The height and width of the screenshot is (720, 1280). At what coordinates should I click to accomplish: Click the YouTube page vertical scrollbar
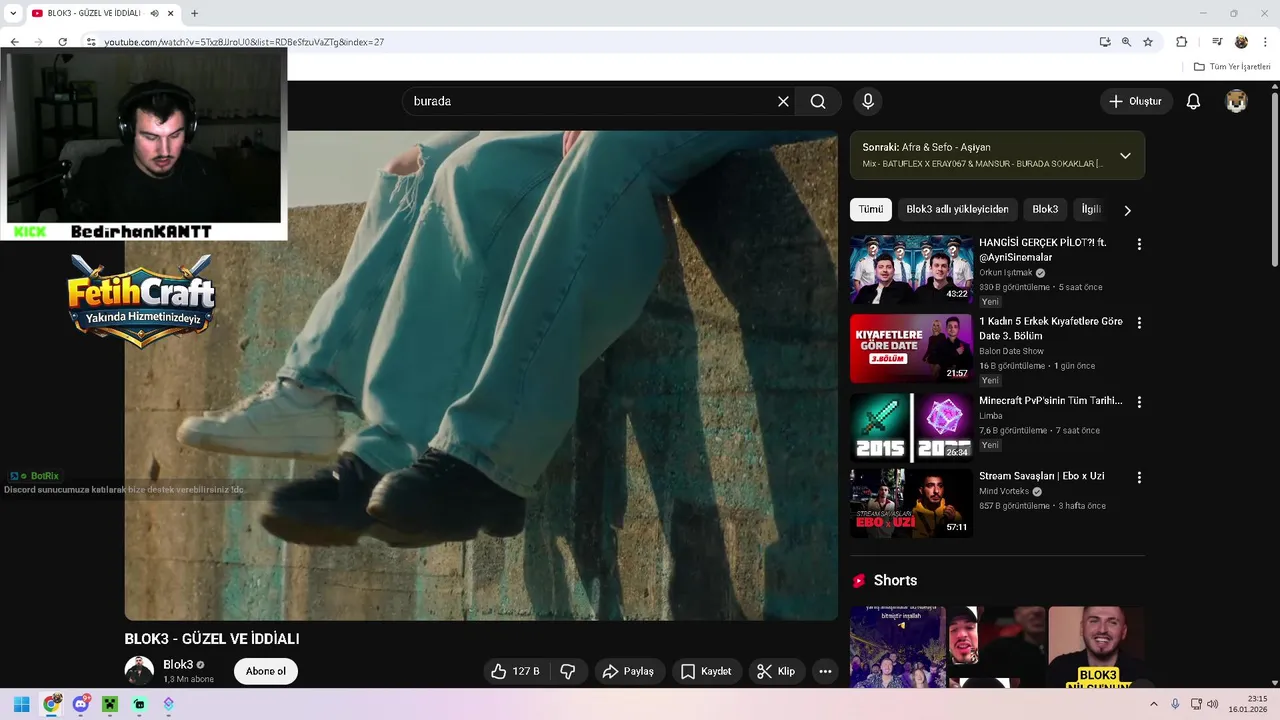pos(1275,180)
